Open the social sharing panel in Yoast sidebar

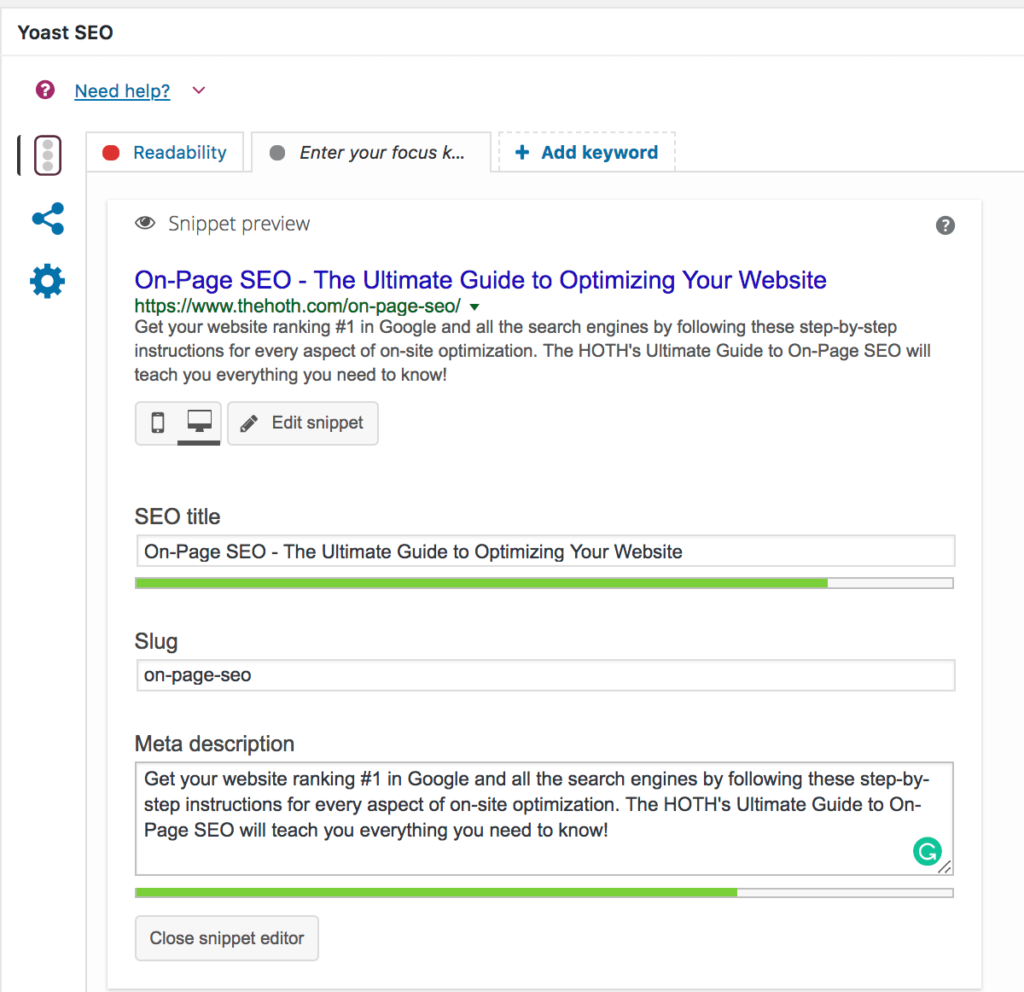47,219
